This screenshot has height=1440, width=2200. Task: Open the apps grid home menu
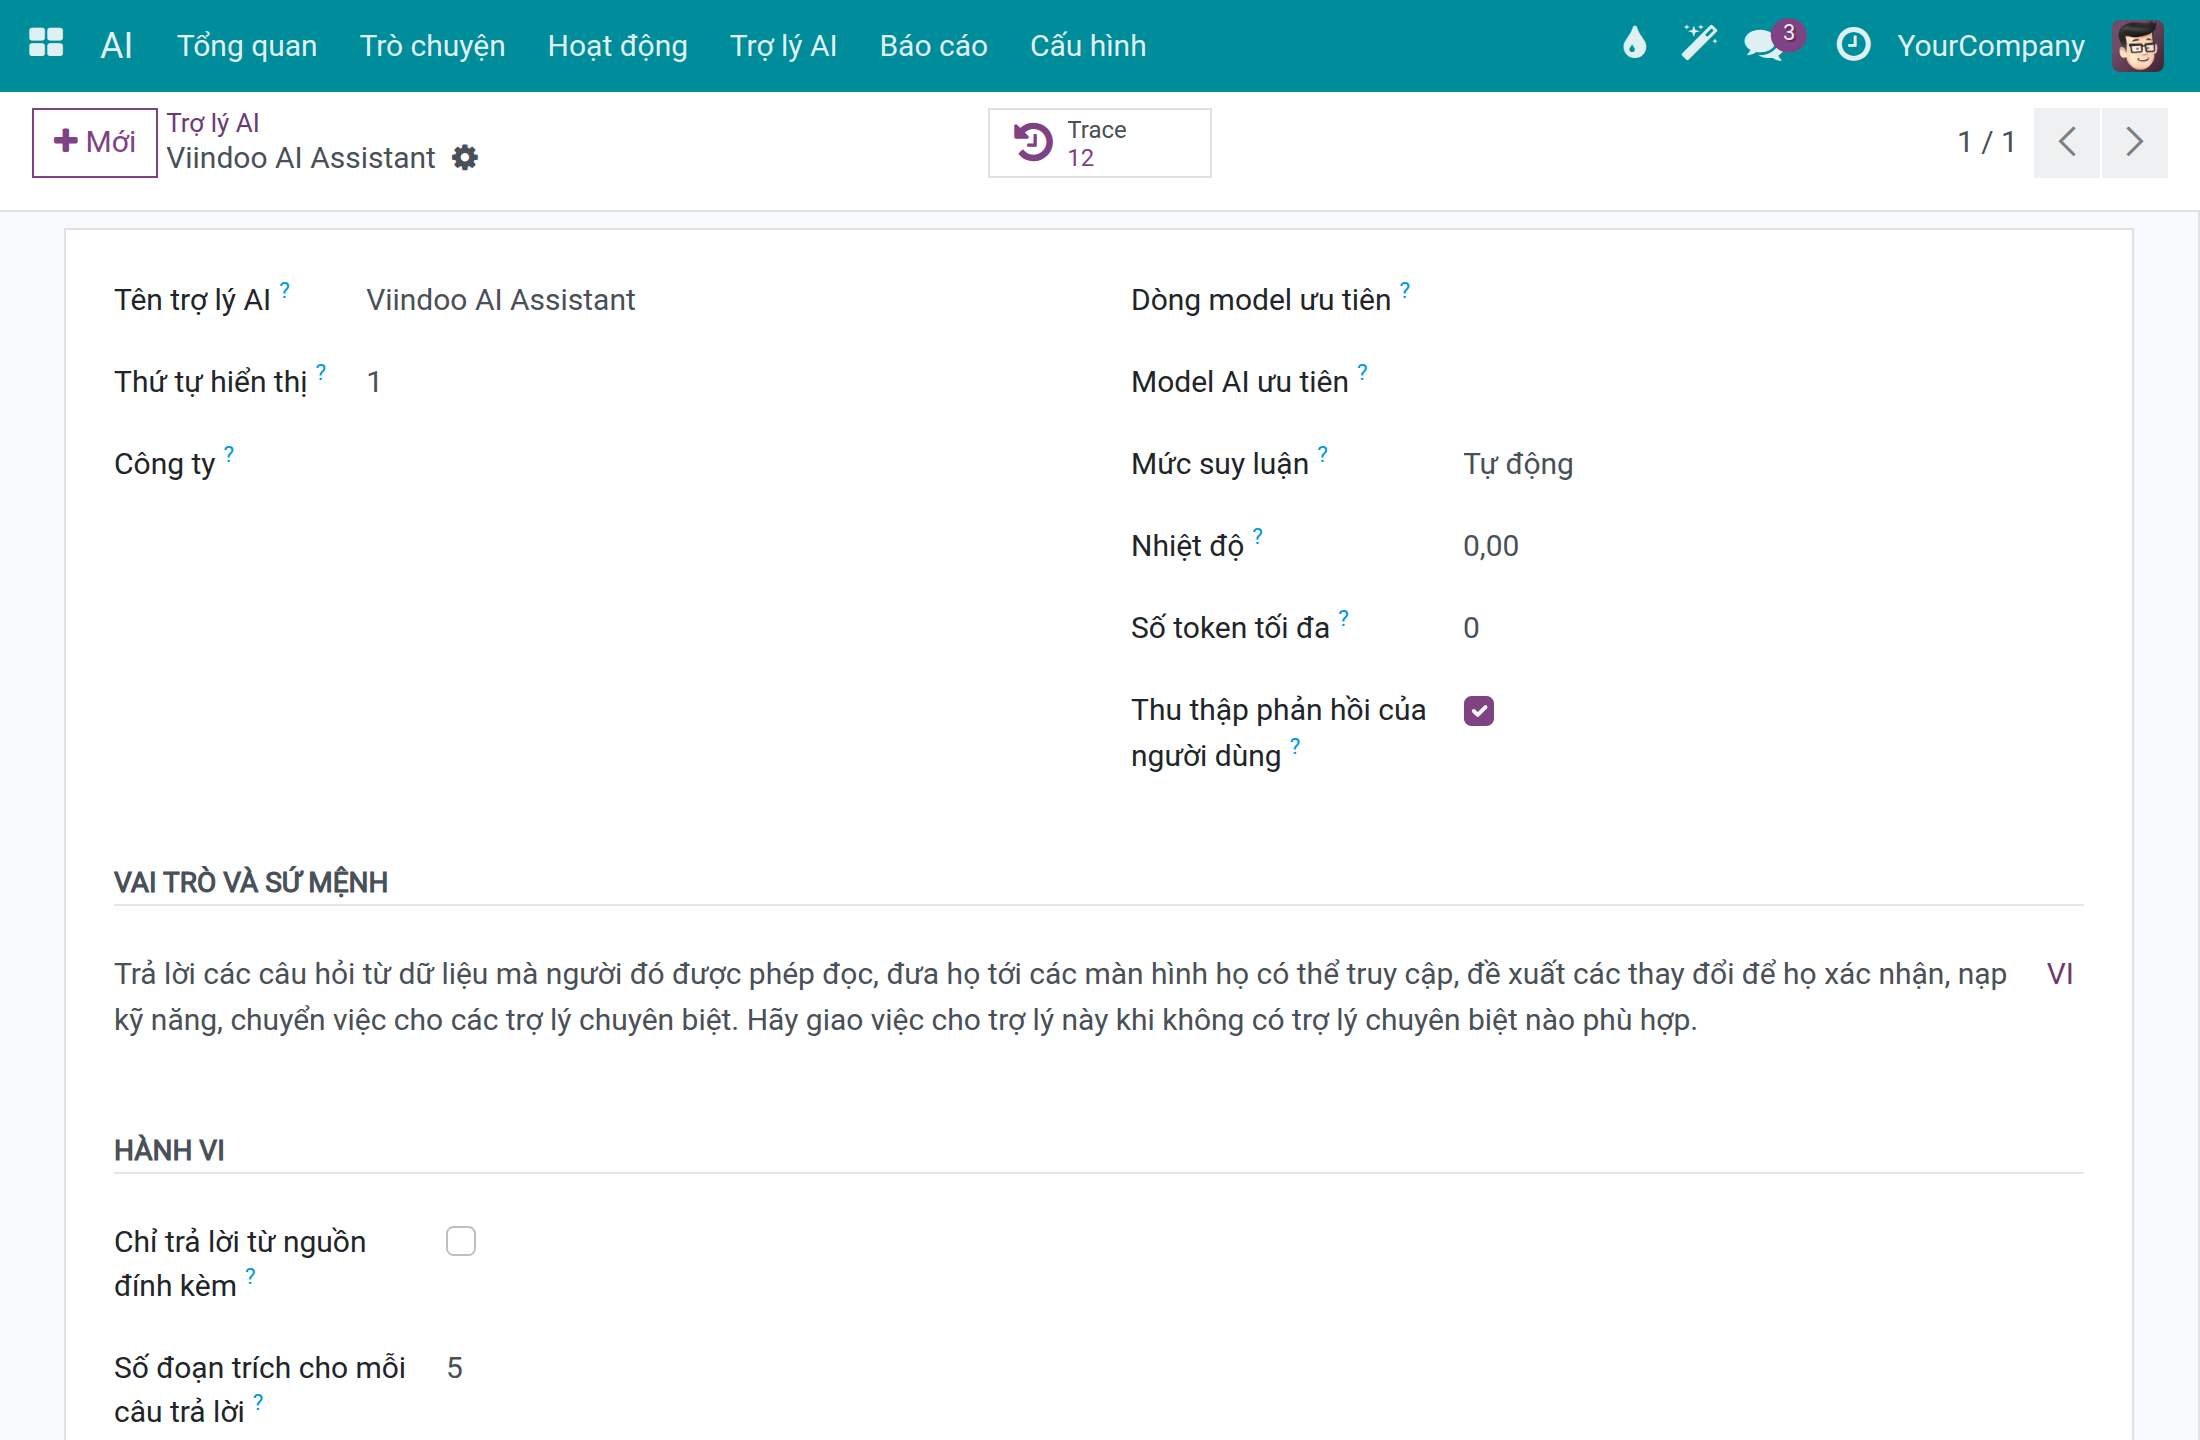(x=46, y=44)
